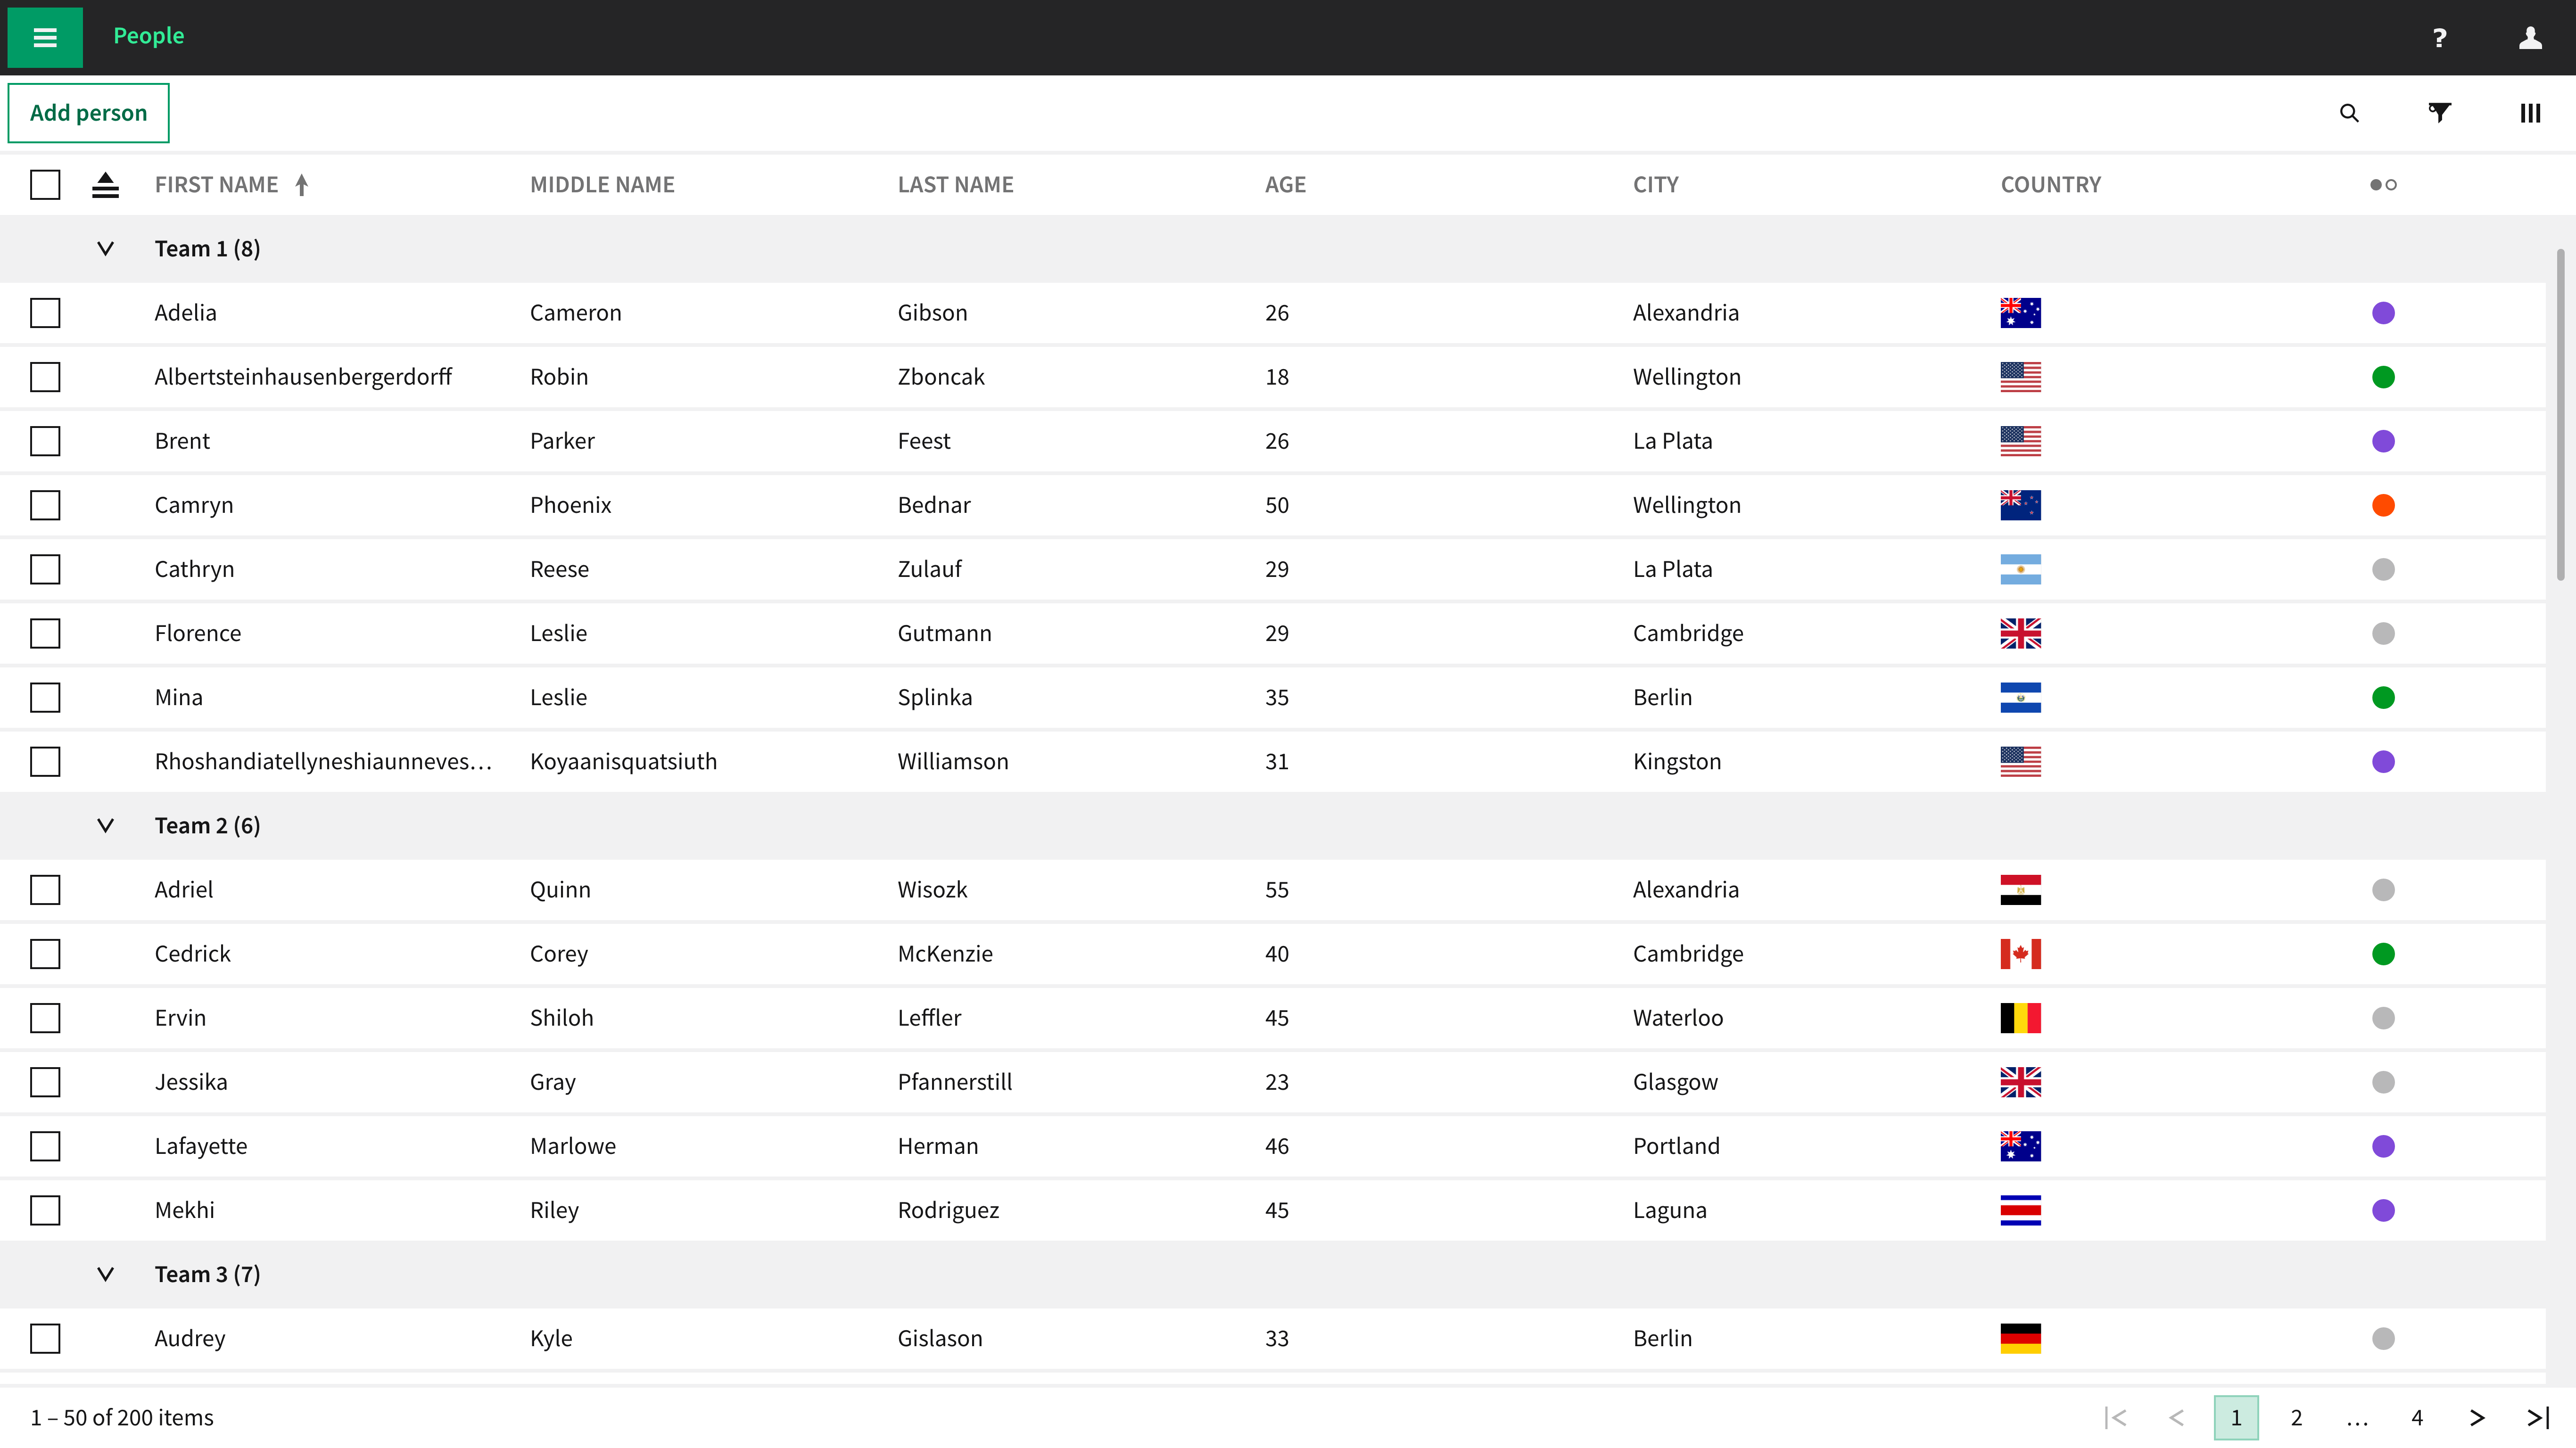Click the search magnifier icon

pyautogui.click(x=2350, y=113)
